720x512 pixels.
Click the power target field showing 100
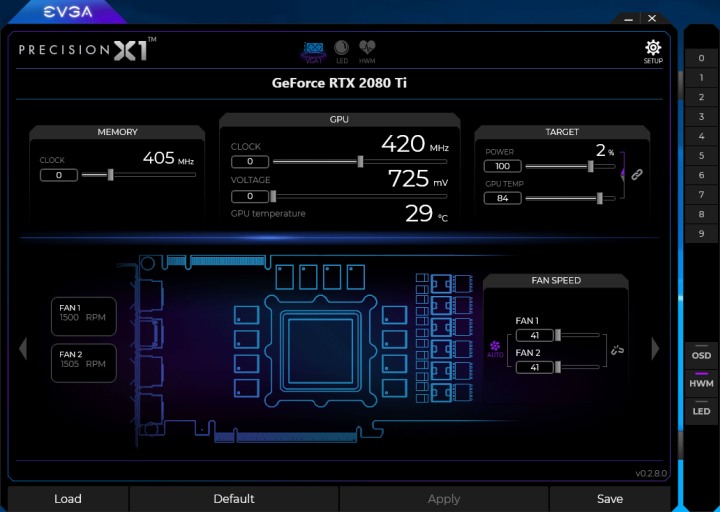tap(503, 166)
